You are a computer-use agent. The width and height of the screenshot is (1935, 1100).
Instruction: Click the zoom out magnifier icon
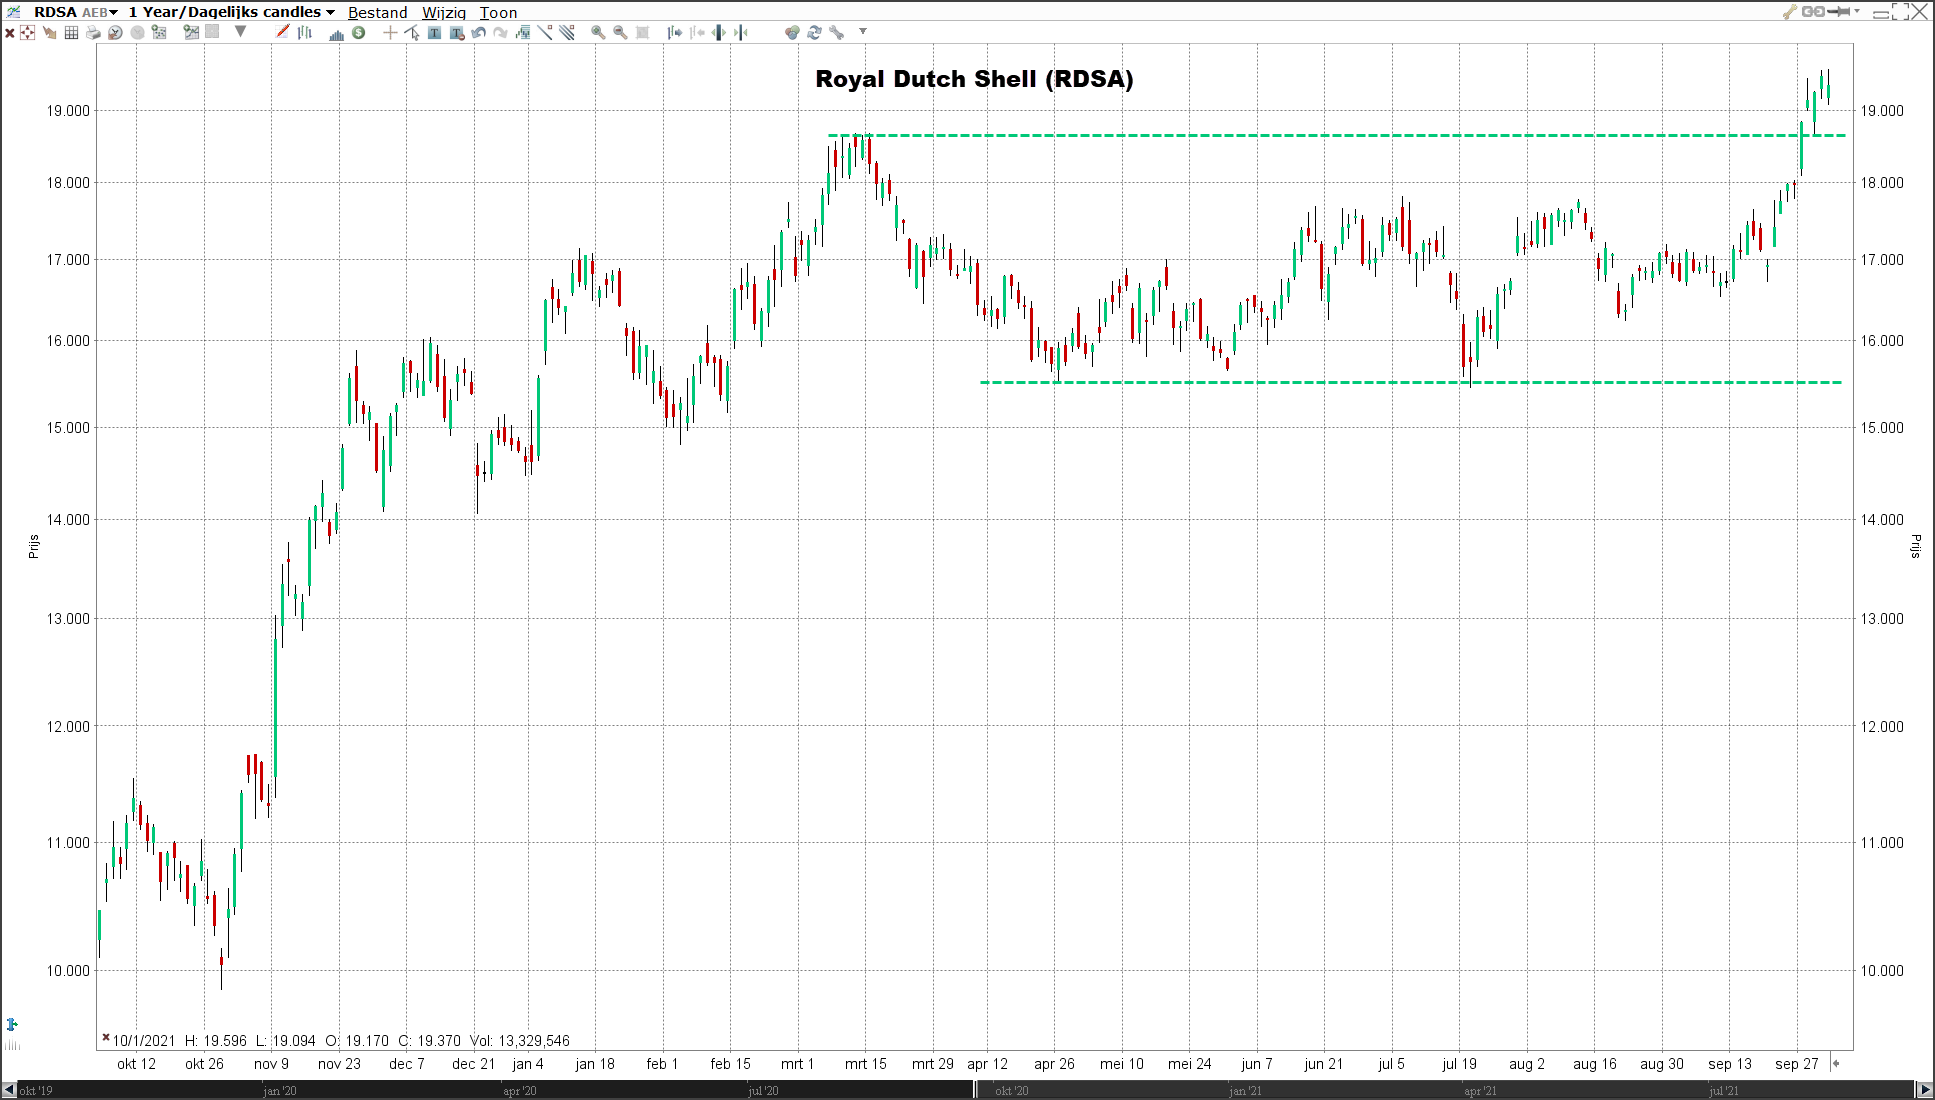click(x=620, y=33)
